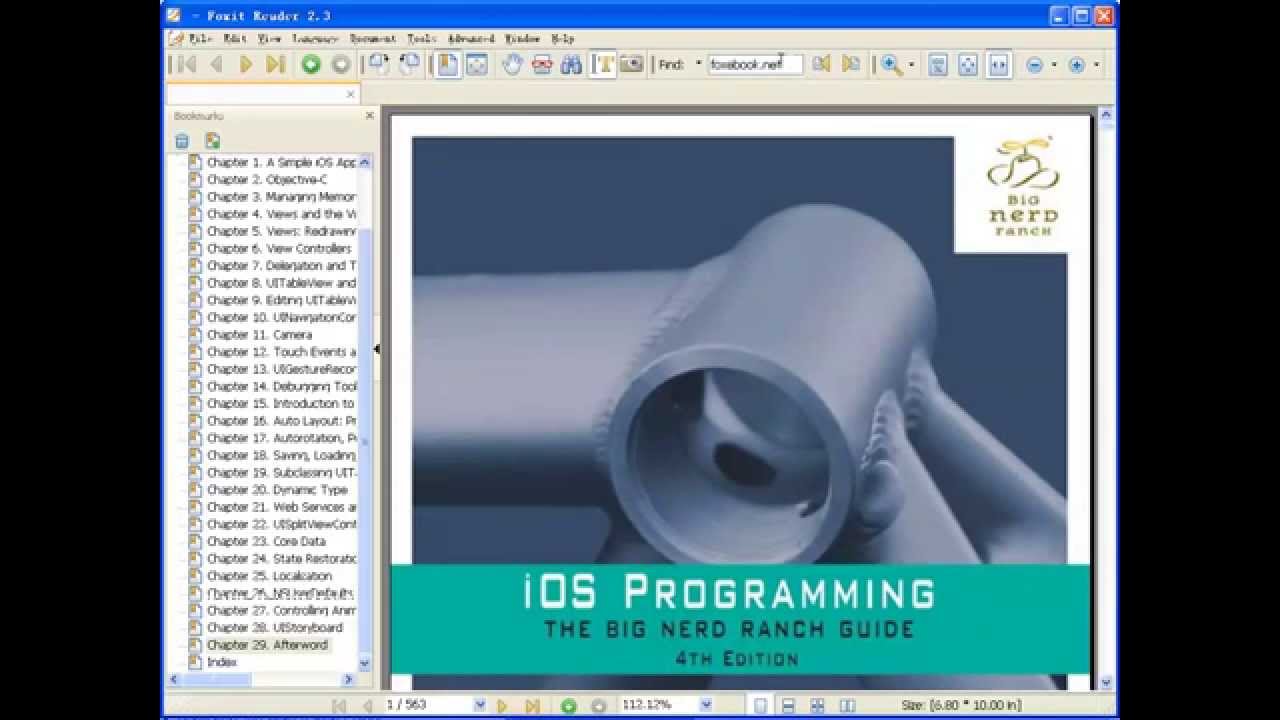Set view to Actual Size
The image size is (1280, 720).
(938, 65)
